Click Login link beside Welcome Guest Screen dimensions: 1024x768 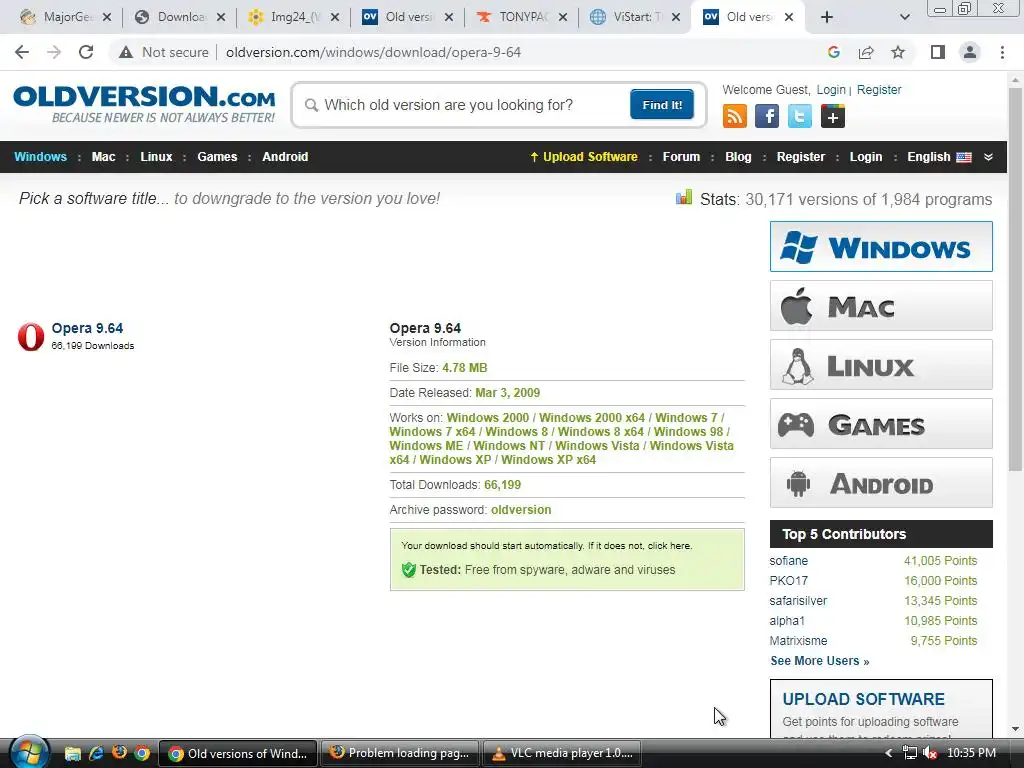click(x=831, y=89)
